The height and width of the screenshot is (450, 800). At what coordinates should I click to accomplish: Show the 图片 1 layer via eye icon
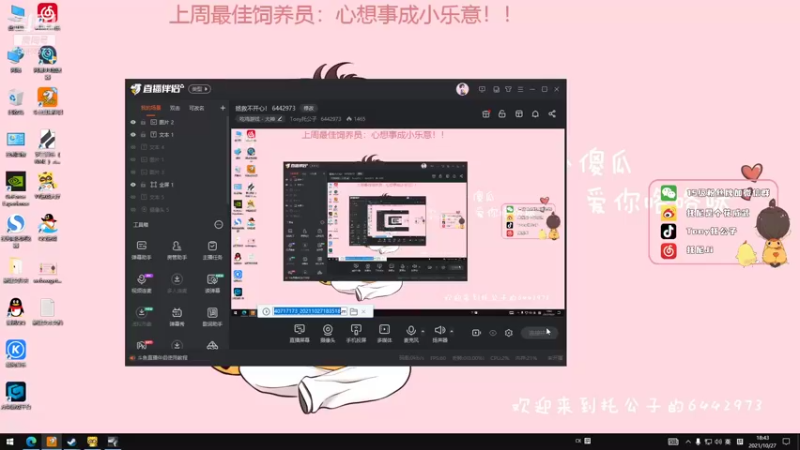click(133, 160)
